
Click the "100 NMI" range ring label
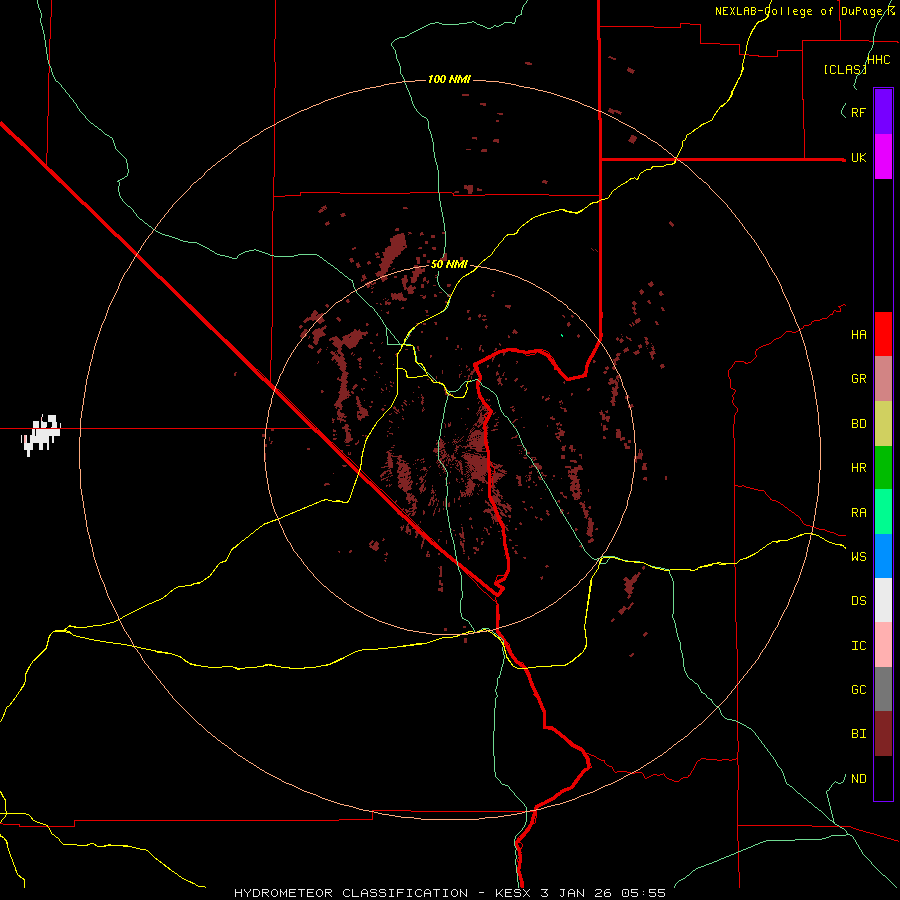pos(449,79)
